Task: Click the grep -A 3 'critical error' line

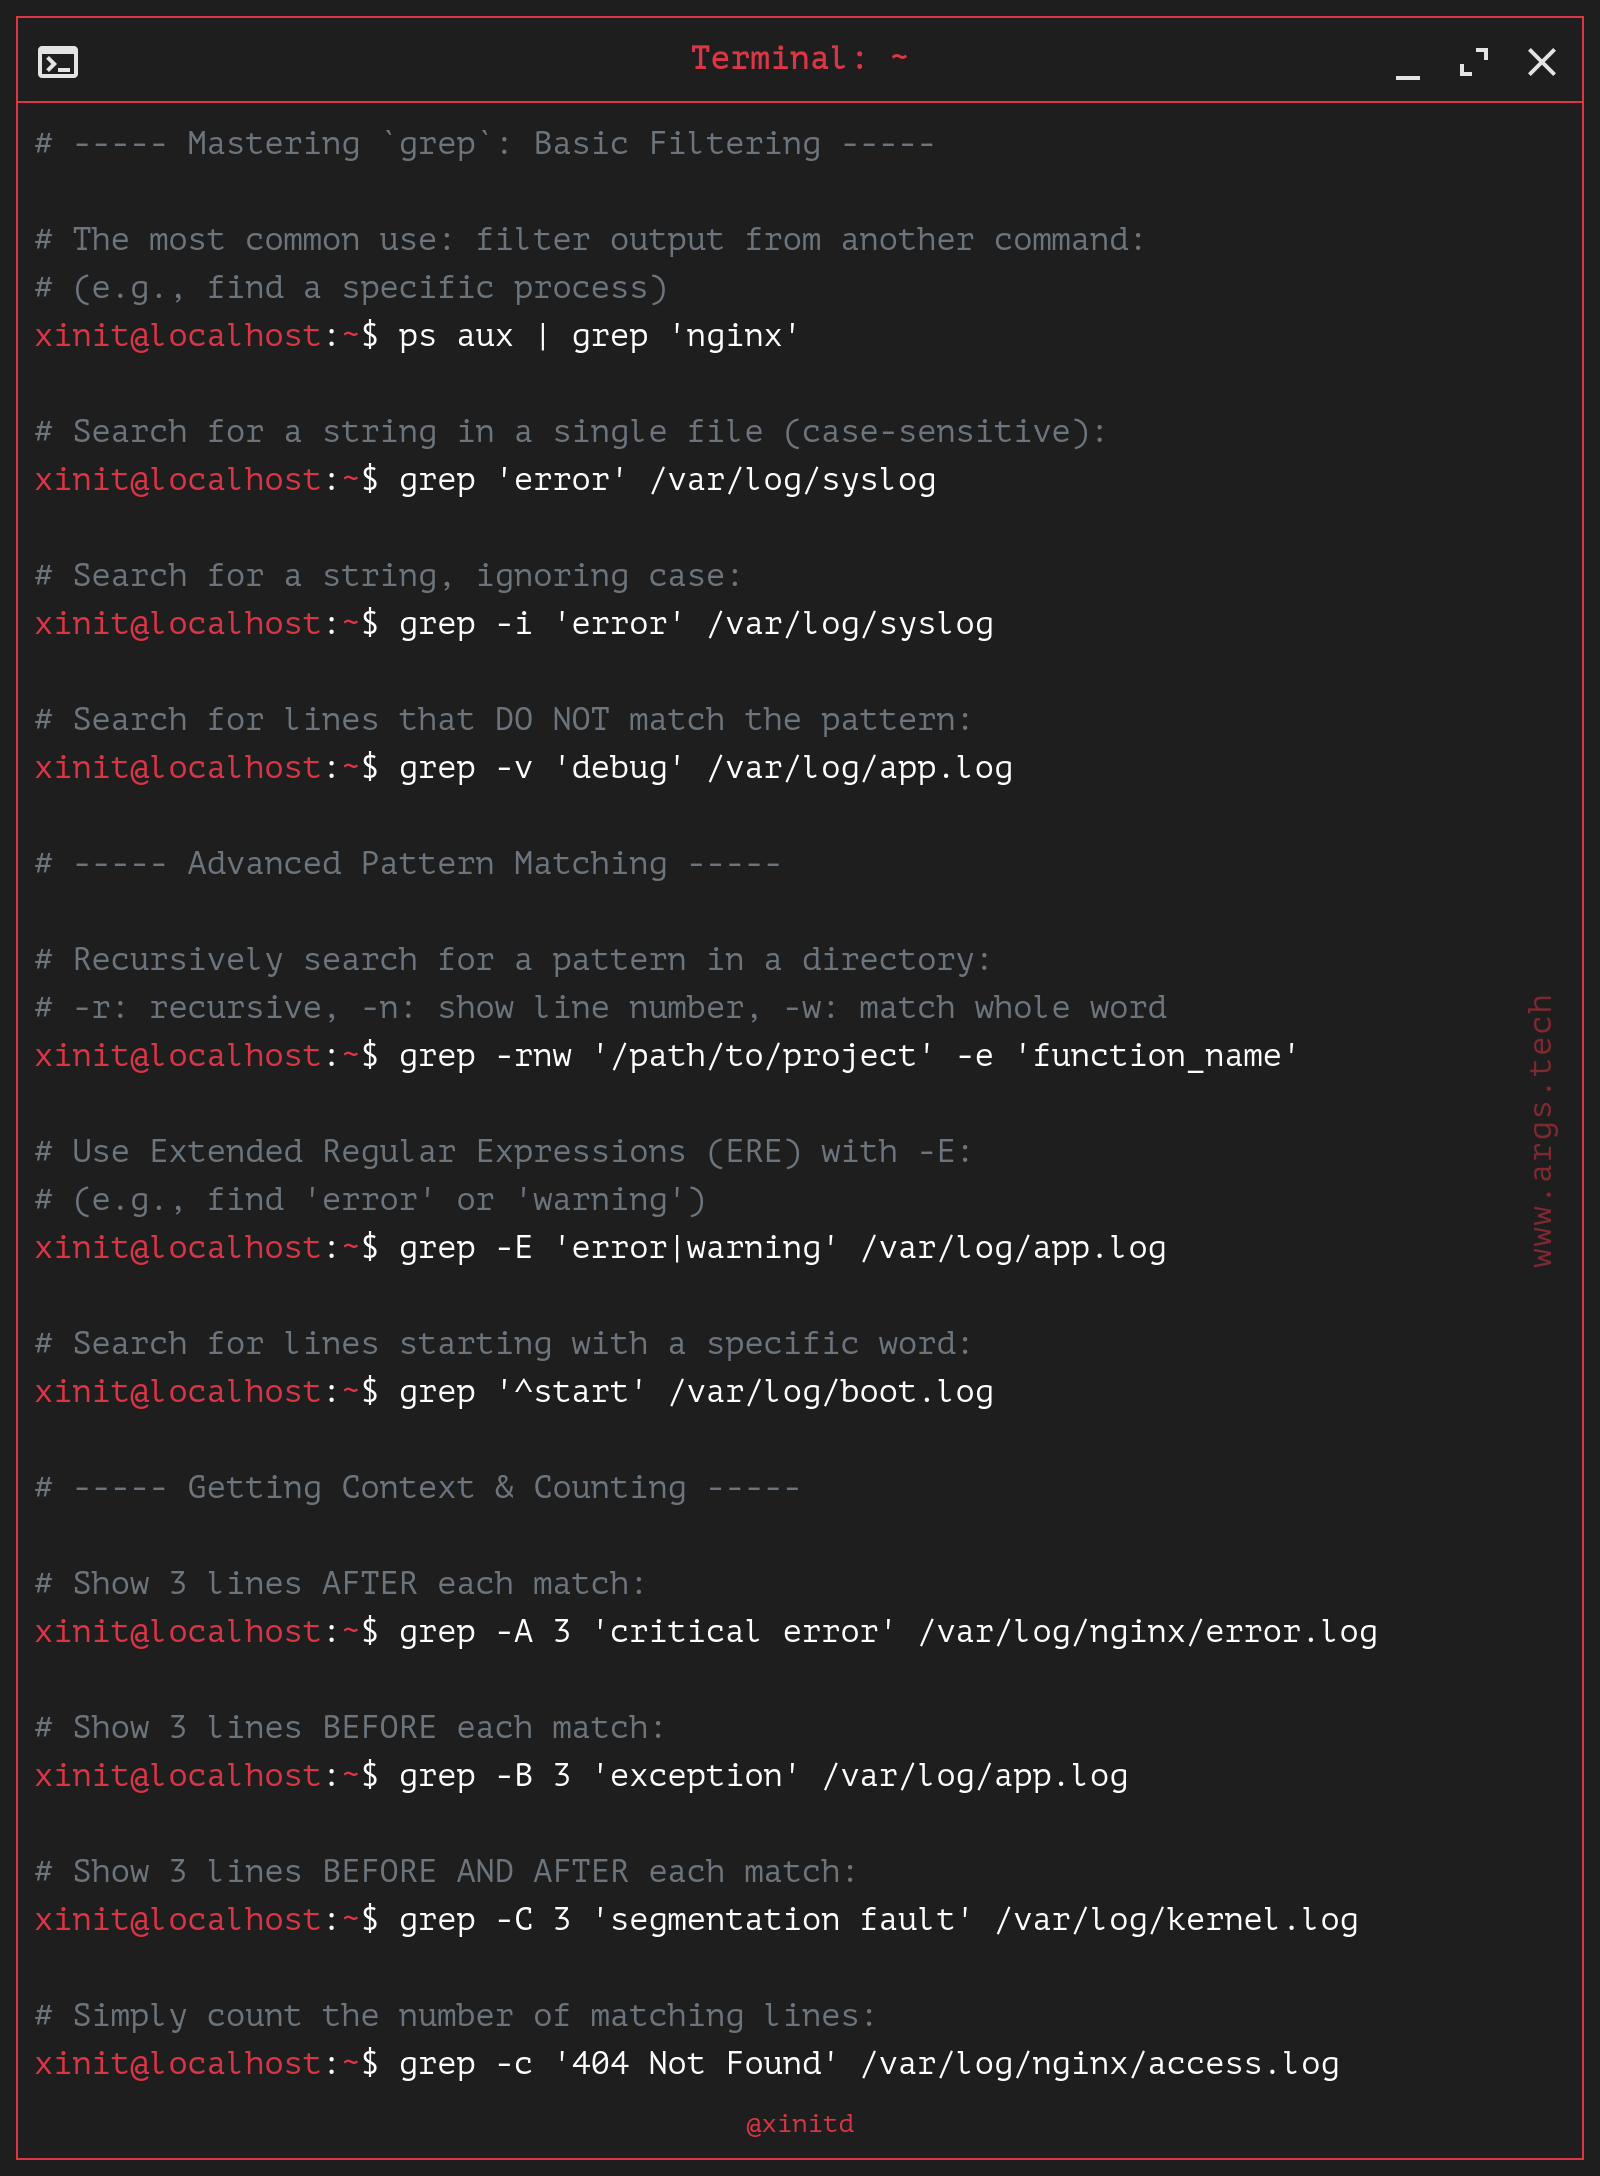Action: pos(888,1632)
